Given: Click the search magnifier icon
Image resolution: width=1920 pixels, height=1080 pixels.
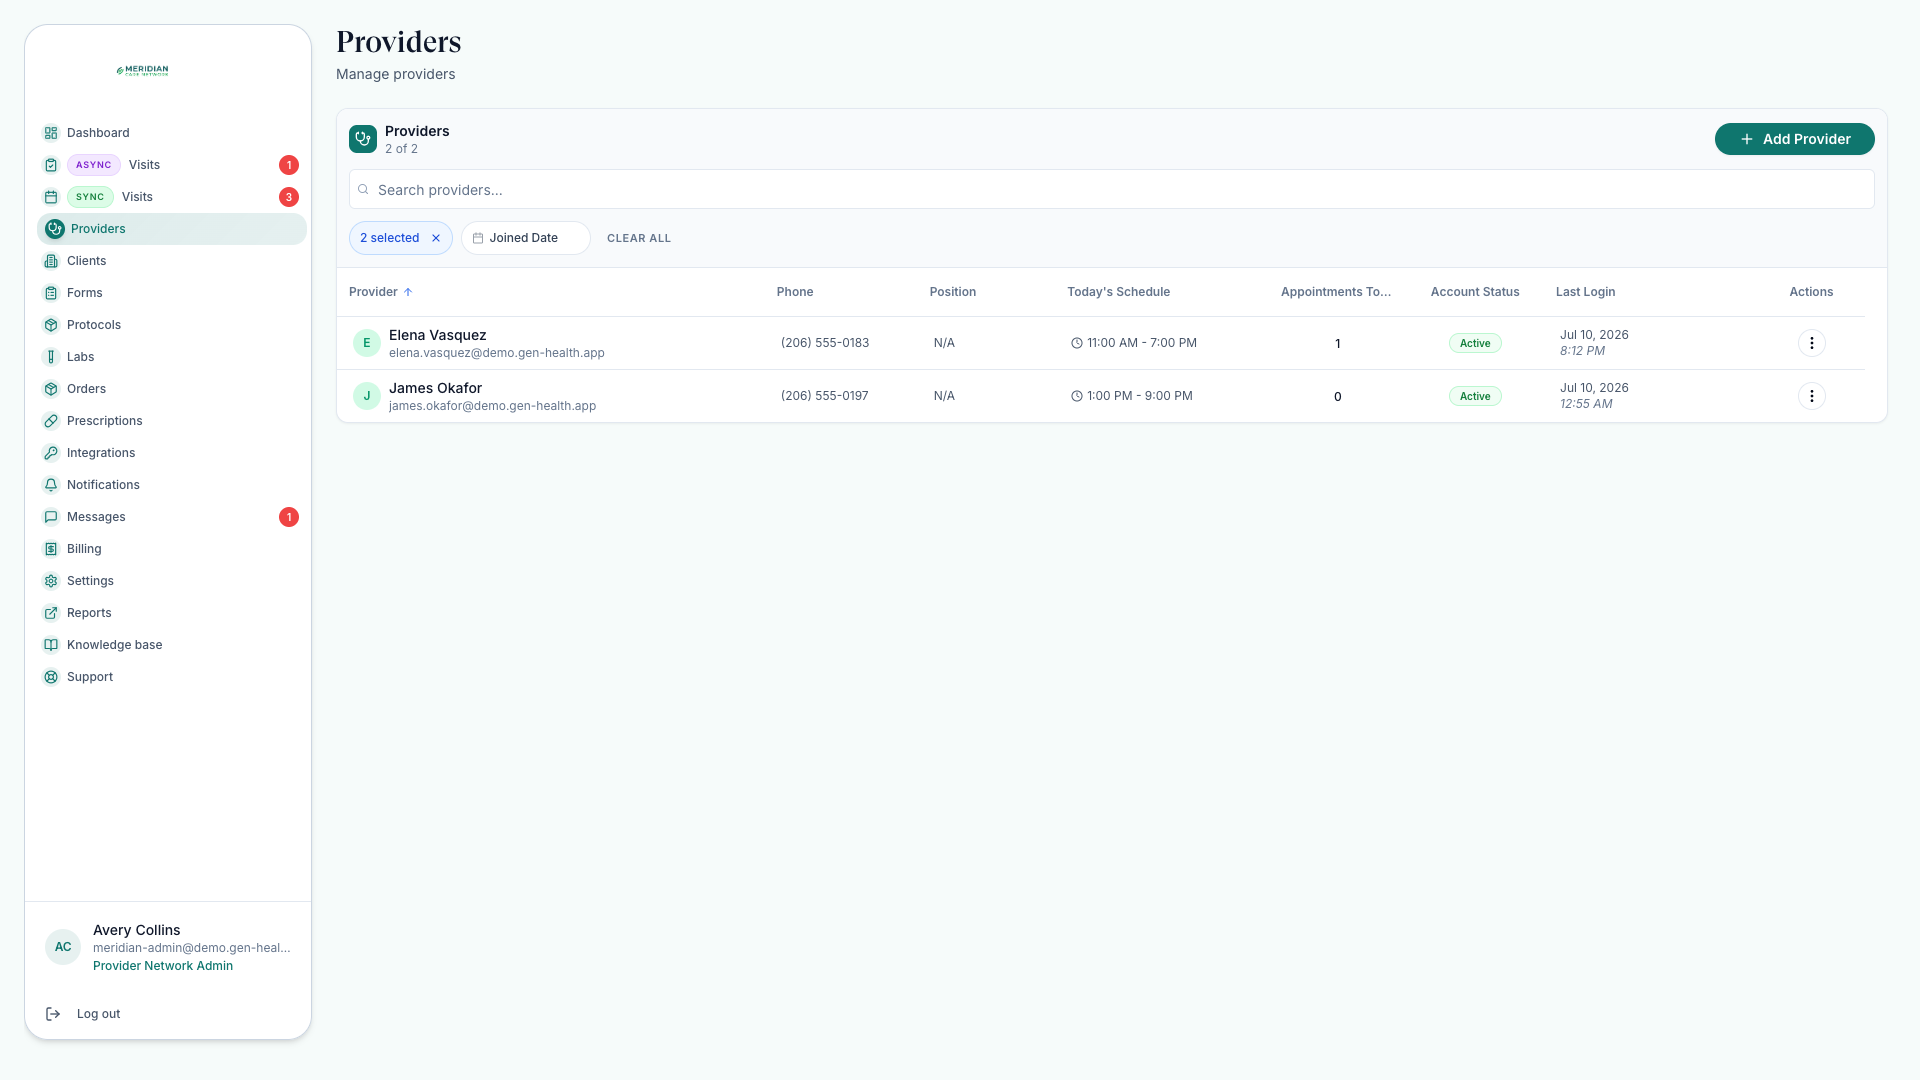Looking at the screenshot, I should [x=364, y=190].
